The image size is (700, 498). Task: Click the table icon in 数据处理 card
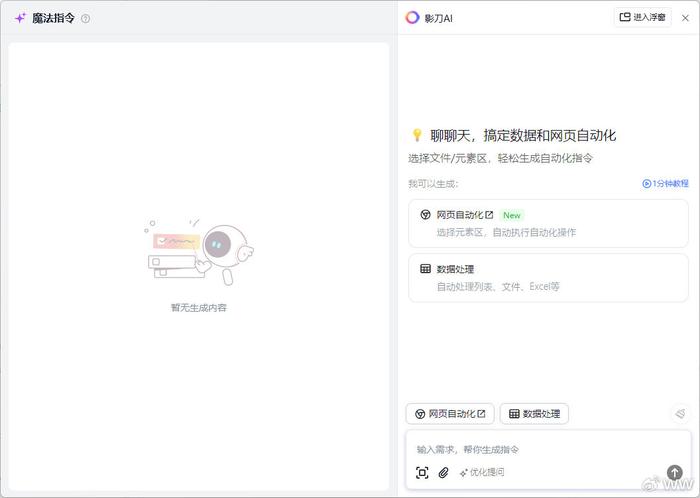[x=425, y=269]
